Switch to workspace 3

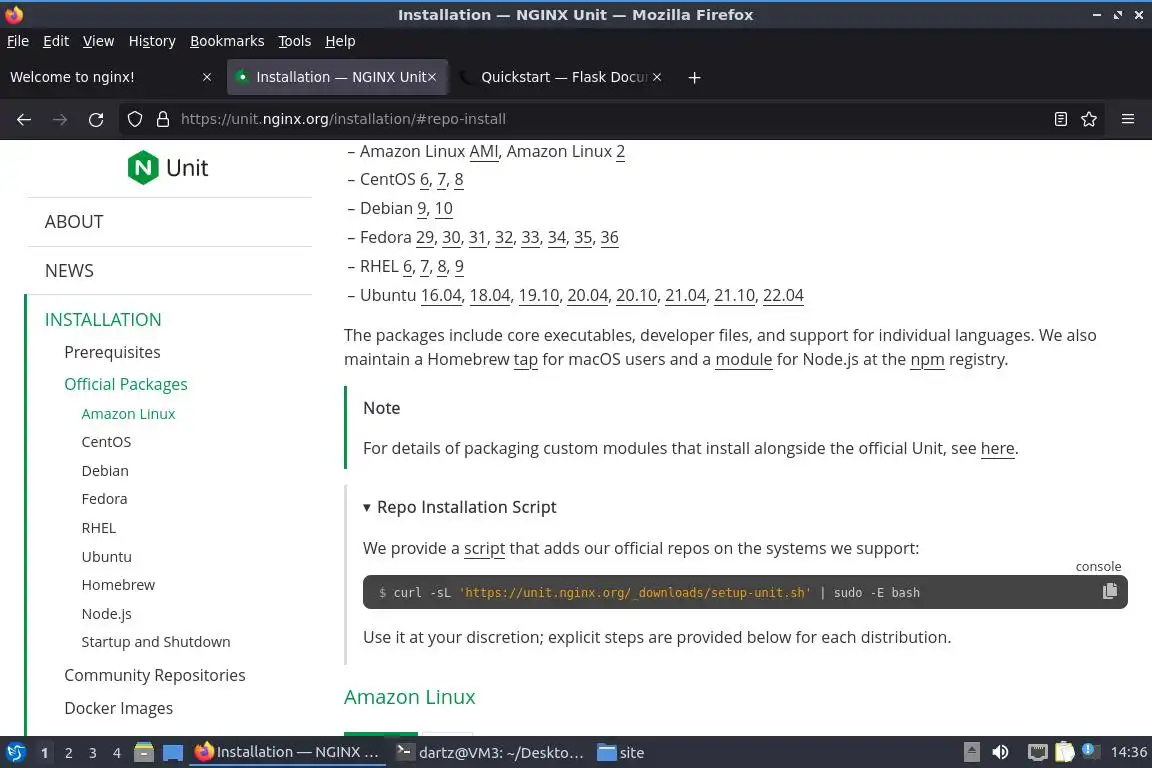point(93,753)
